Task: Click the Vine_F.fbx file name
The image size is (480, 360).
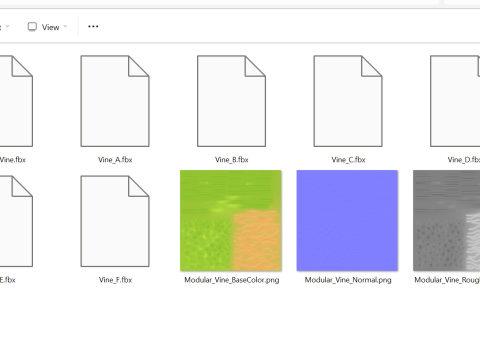Action: (115, 280)
